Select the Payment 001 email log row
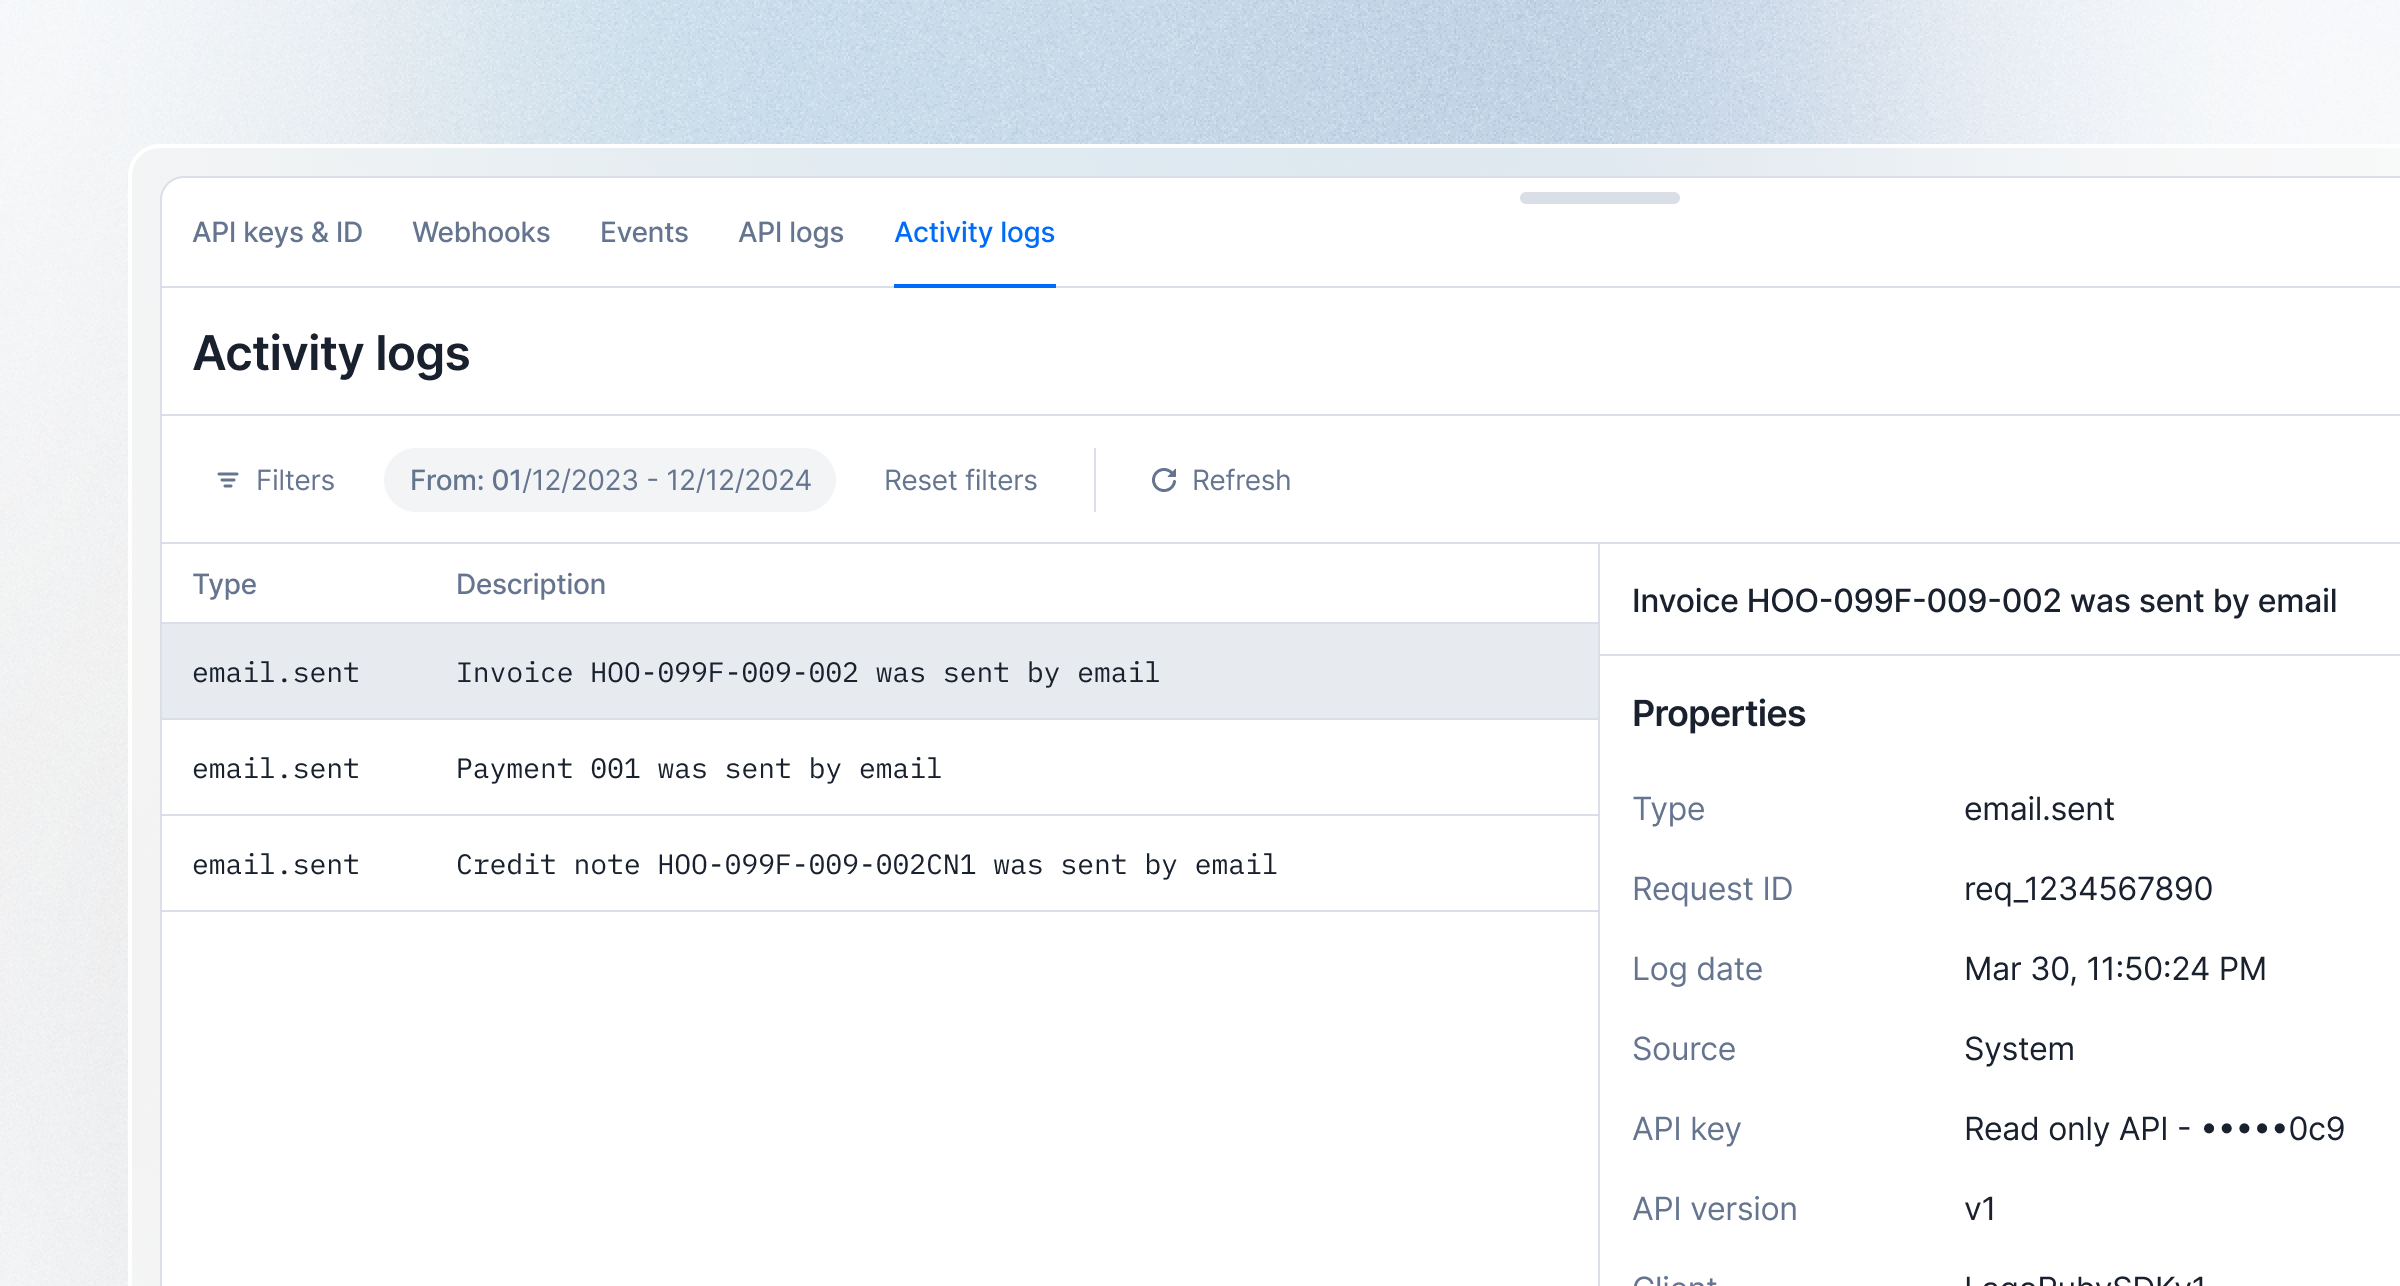Viewport: 2400px width, 1286px height. 698,769
